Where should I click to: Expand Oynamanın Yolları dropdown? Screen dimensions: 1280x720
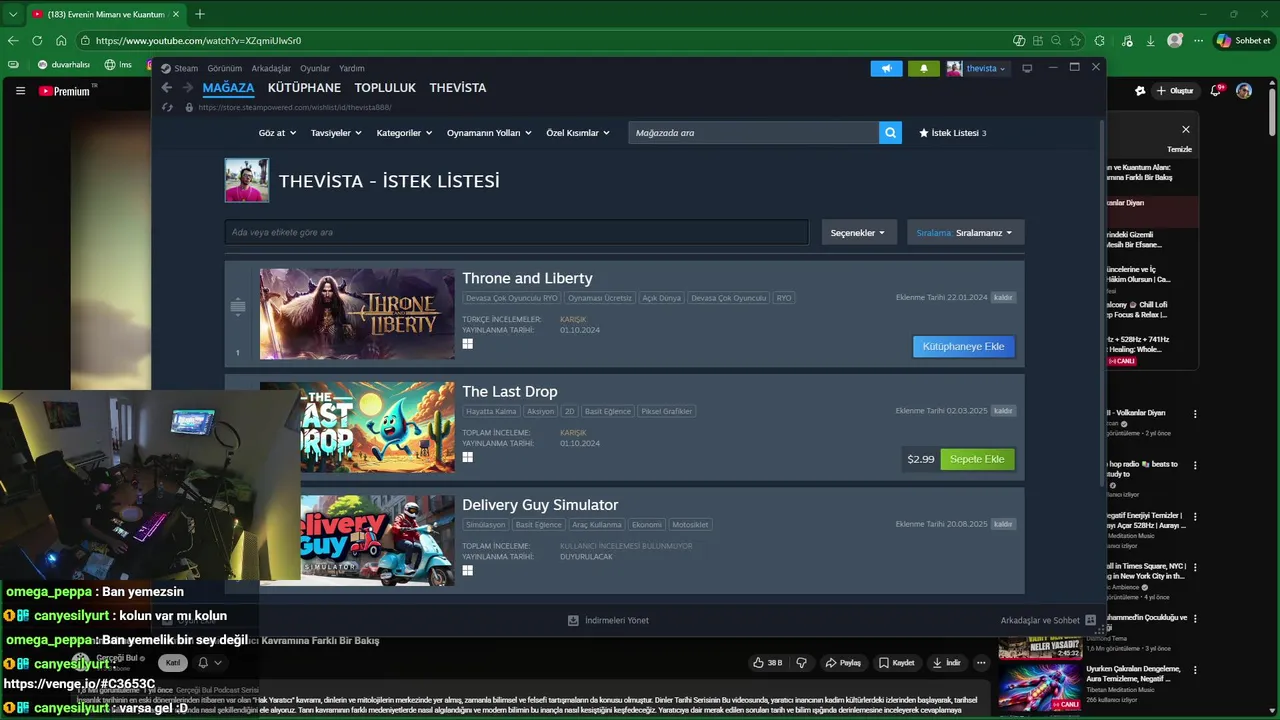coord(489,133)
